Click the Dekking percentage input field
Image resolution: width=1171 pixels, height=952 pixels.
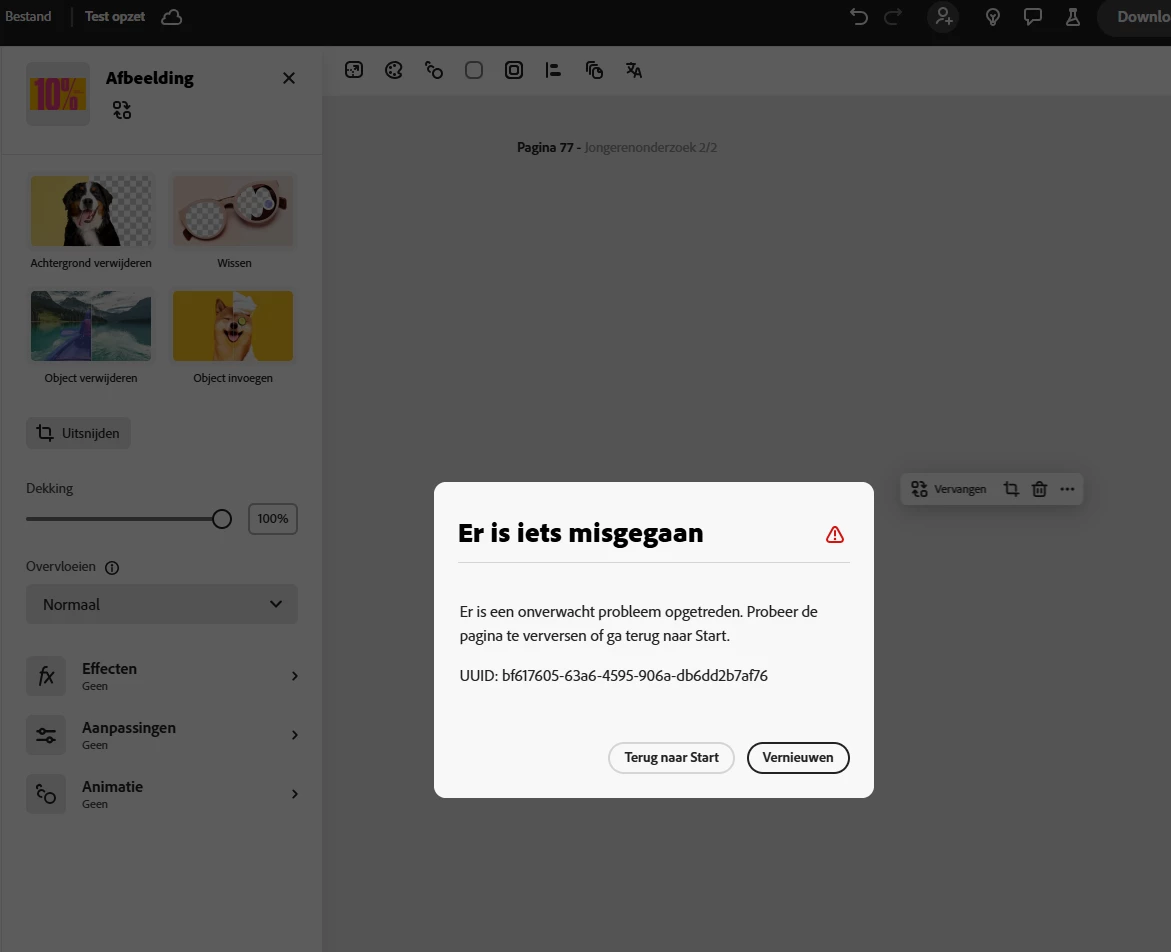point(273,519)
